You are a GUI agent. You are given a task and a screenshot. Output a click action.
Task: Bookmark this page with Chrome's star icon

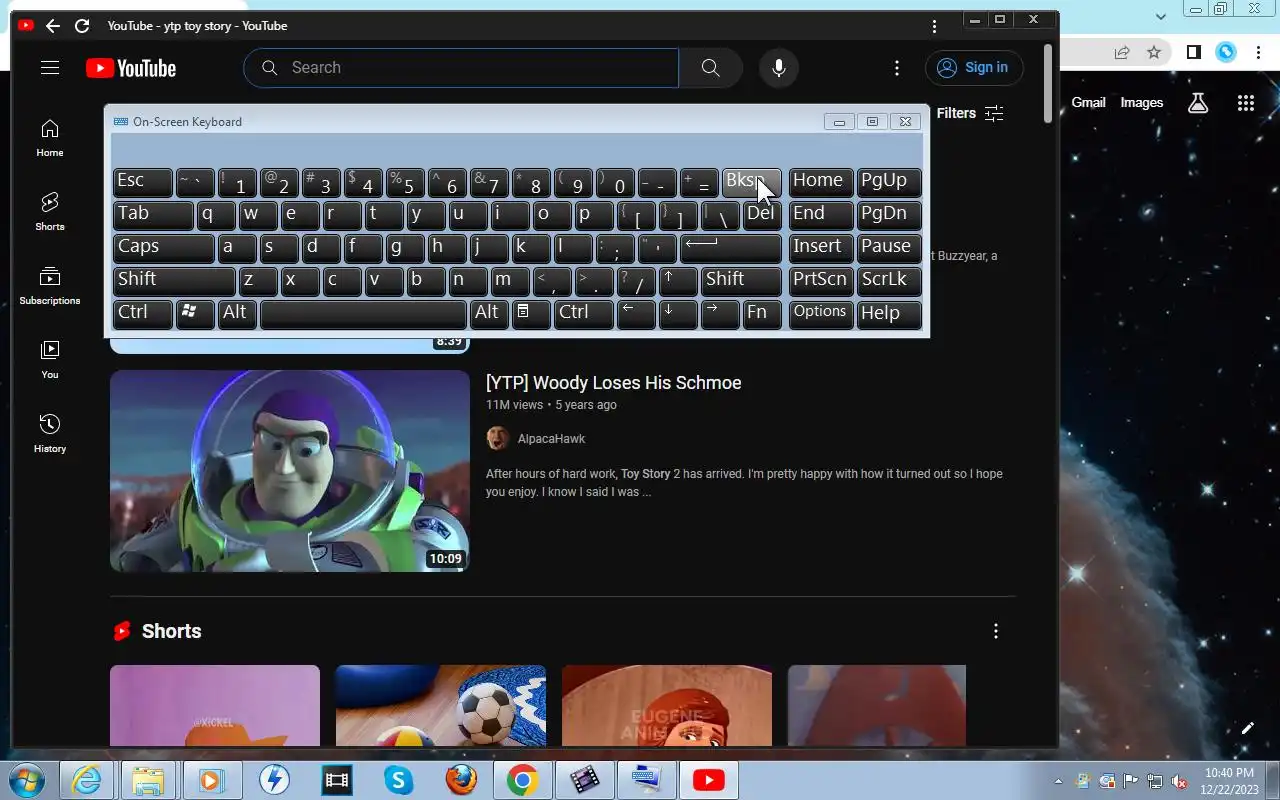point(1154,52)
